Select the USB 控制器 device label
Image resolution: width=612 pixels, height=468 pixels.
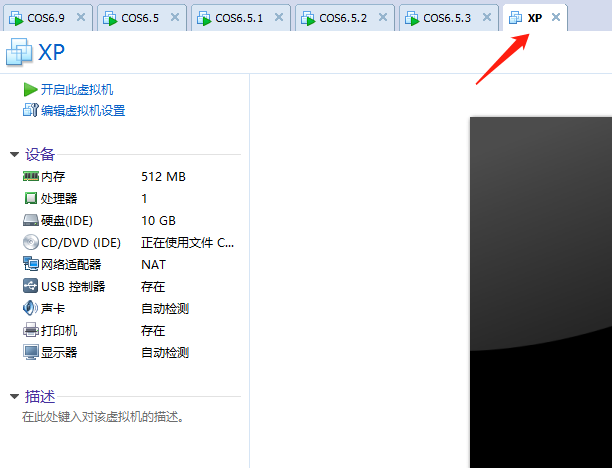click(x=73, y=286)
